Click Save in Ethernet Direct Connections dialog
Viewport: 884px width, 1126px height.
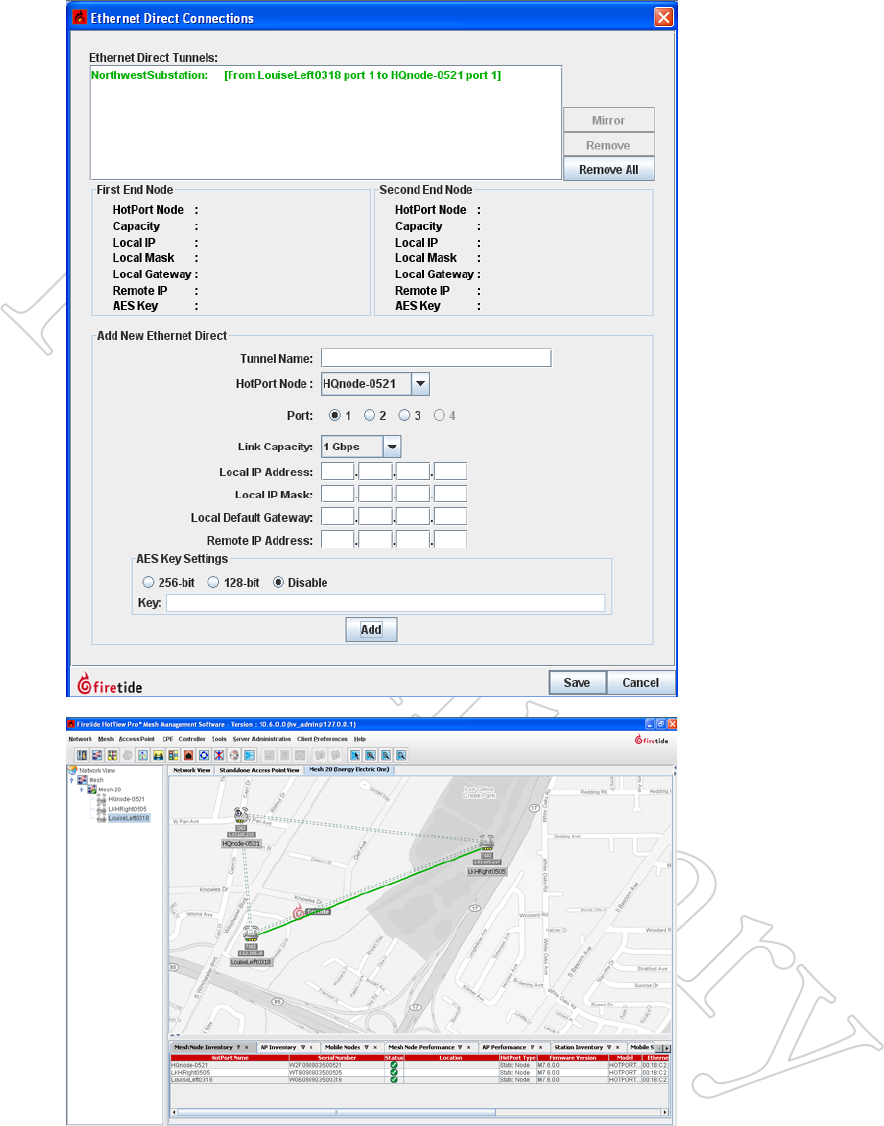click(577, 683)
